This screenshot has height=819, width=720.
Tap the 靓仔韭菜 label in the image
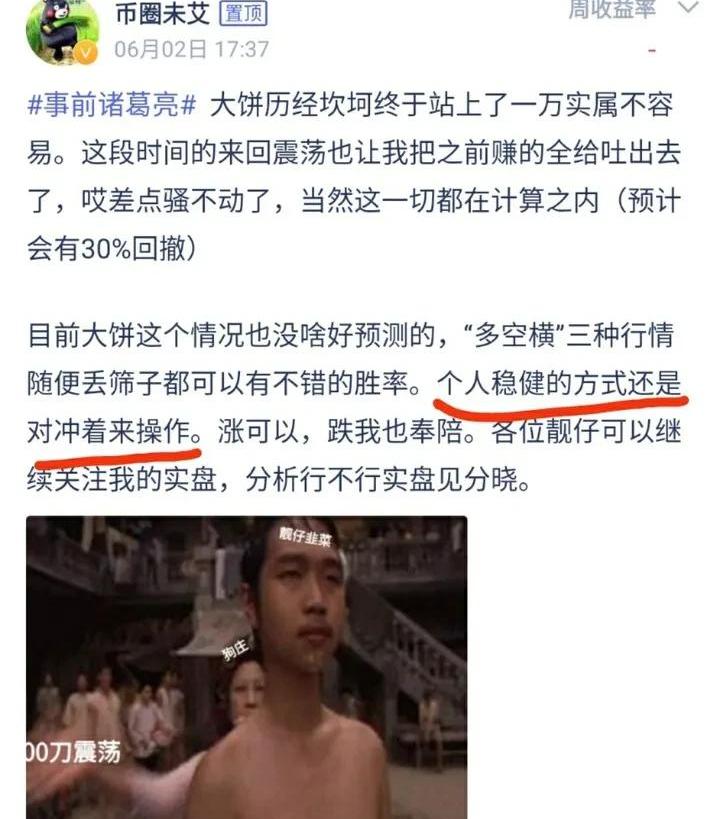tap(305, 535)
